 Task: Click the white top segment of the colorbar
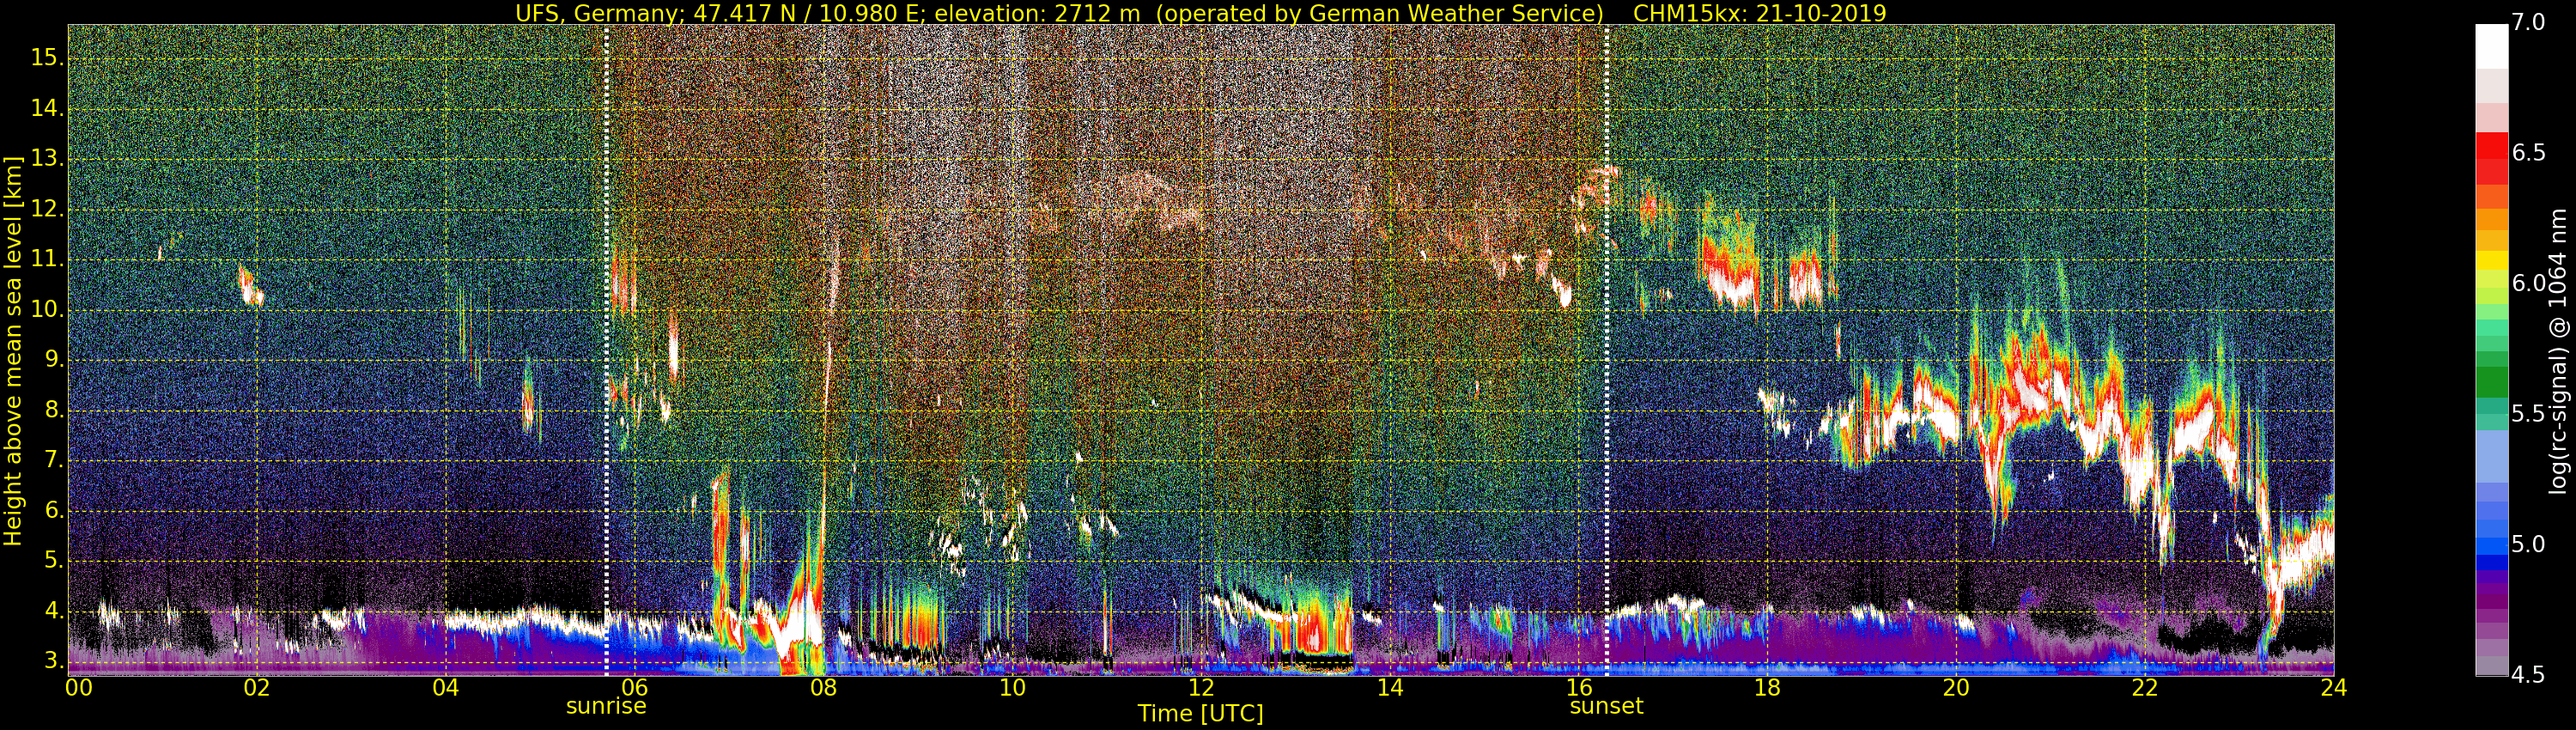point(2491,46)
